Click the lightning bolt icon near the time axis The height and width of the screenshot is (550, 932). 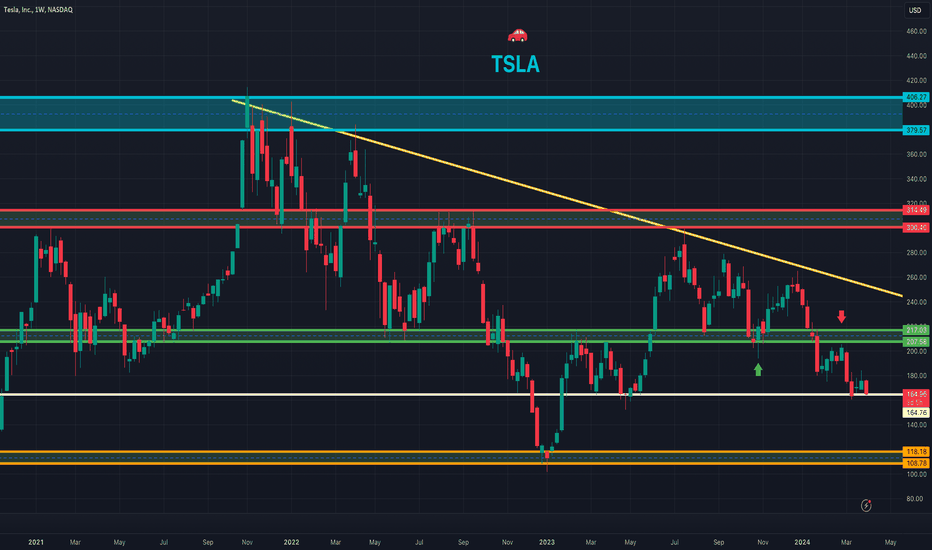(x=866, y=505)
